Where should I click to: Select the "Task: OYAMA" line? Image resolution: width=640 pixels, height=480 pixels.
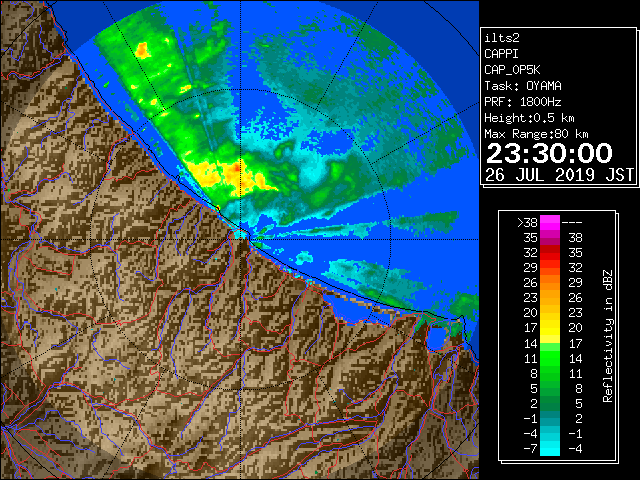(523, 86)
